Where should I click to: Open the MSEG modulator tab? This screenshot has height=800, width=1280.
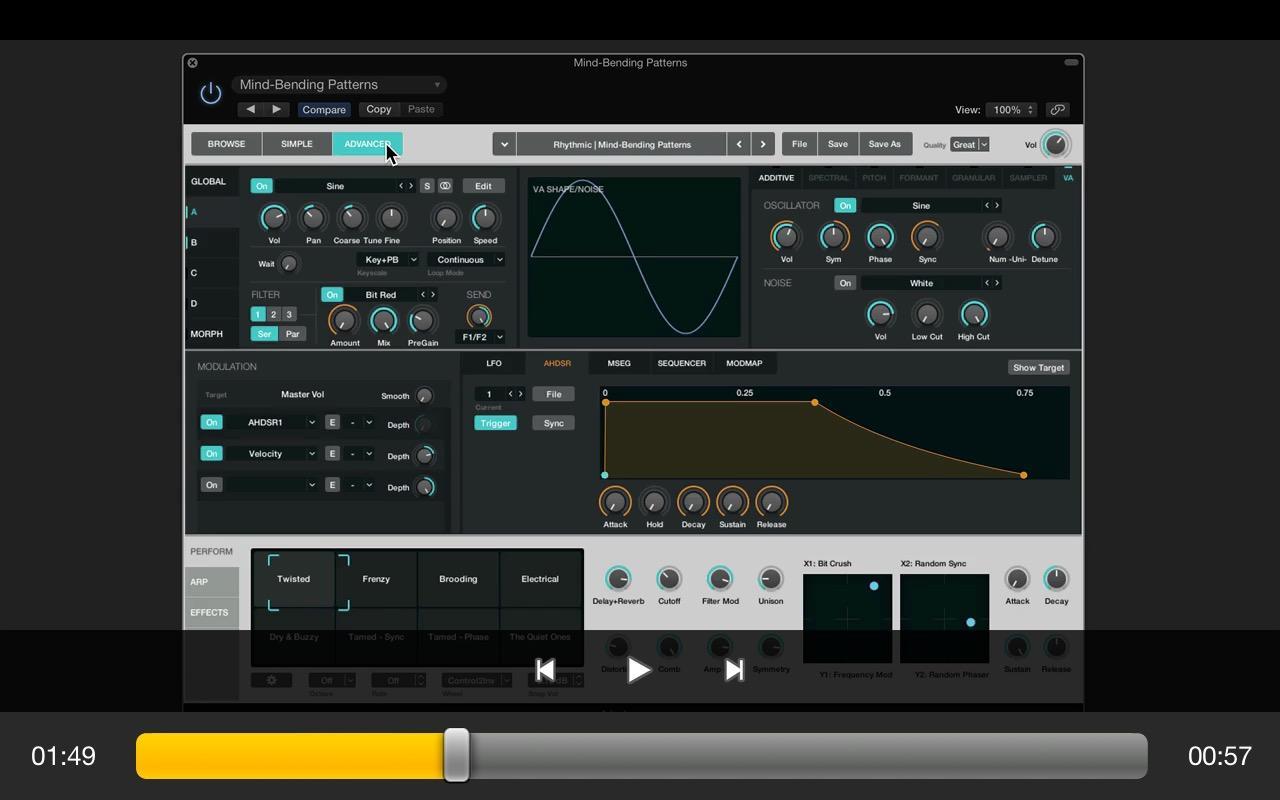[619, 363]
